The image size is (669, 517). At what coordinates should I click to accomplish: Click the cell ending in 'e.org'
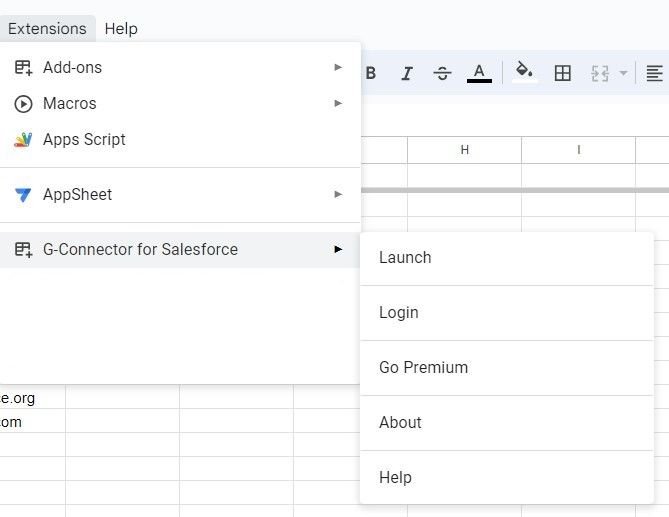pos(32,398)
